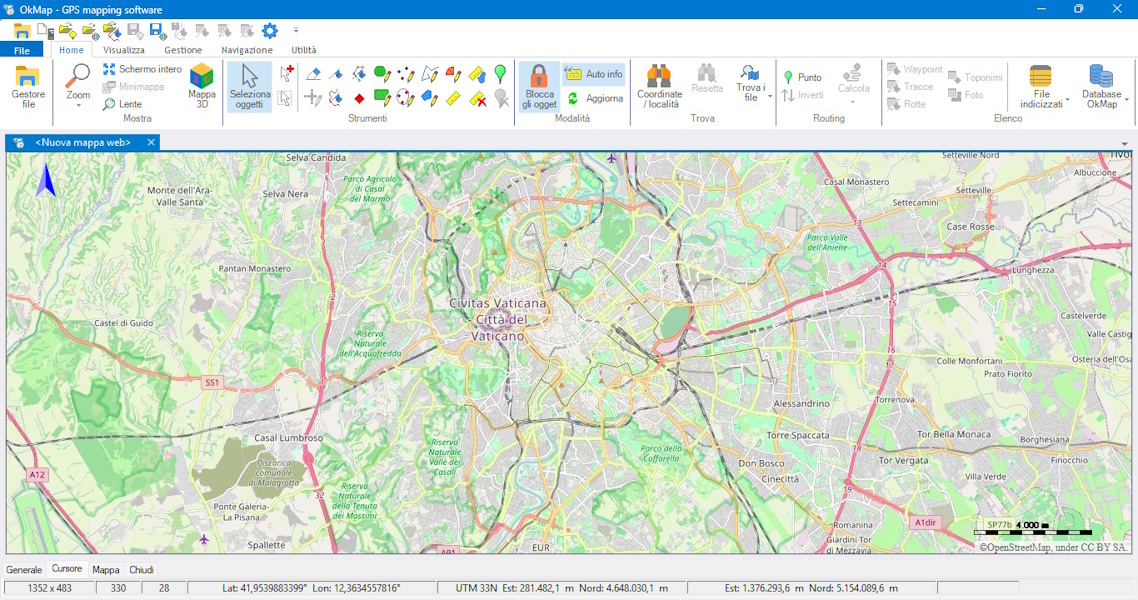
Task: Switch to the Utilità ribbon tab
Action: pos(303,50)
